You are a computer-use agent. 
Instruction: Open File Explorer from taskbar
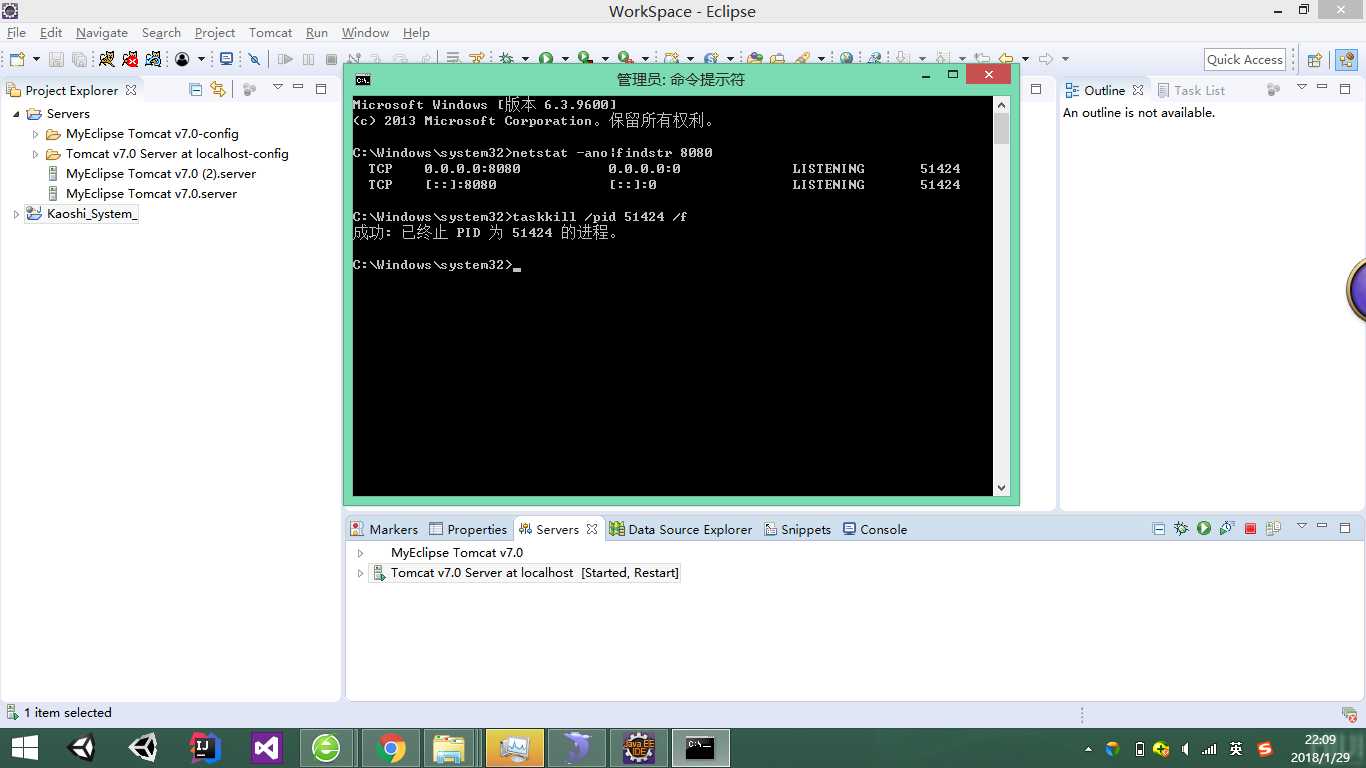click(450, 748)
